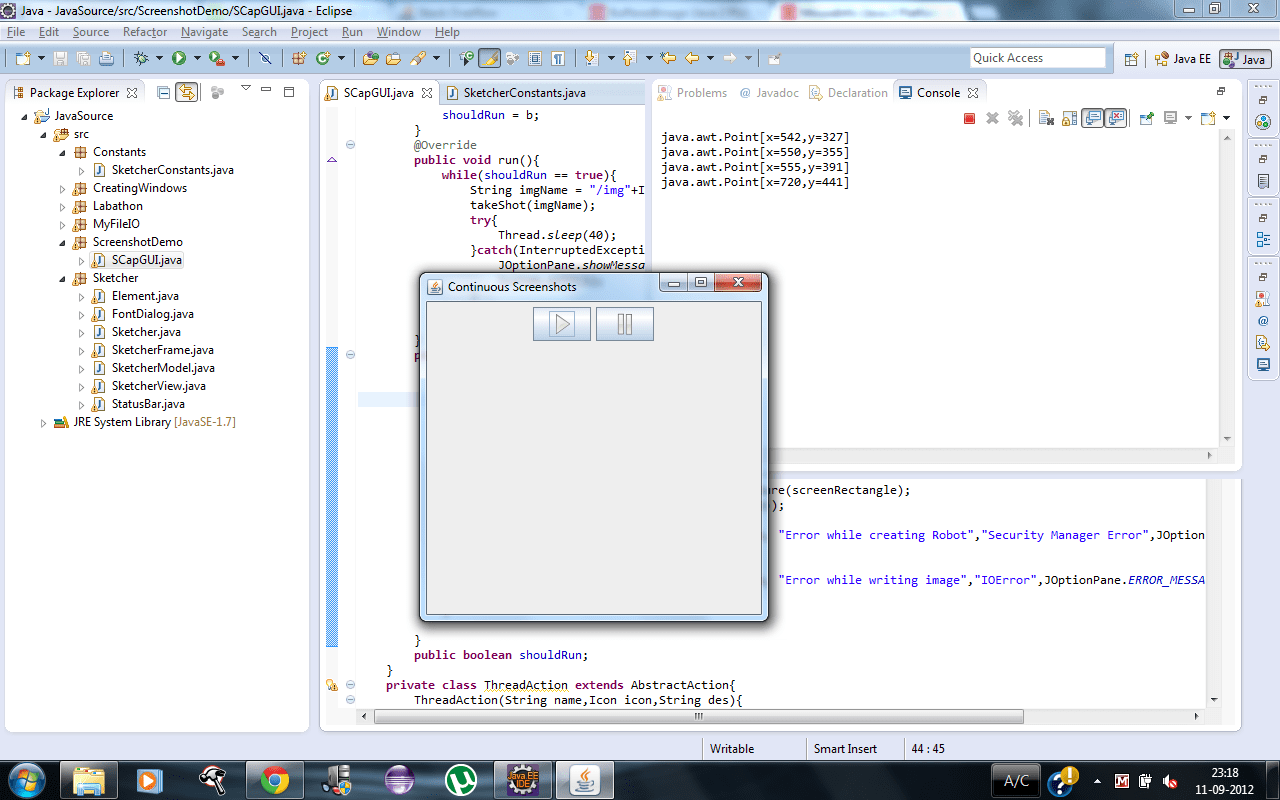This screenshot has width=1280, height=800.
Task: Switch to the Problems tab
Action: 692,93
